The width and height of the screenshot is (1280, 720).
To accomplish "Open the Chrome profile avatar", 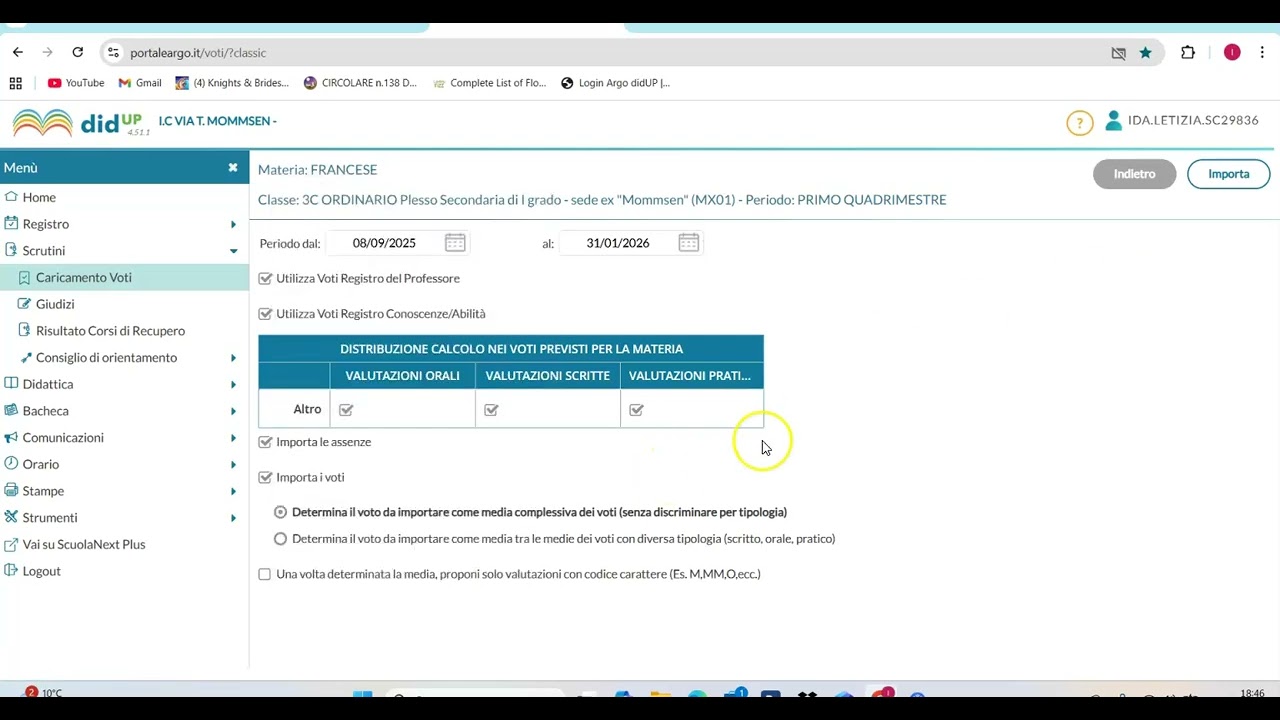I will pyautogui.click(x=1232, y=52).
